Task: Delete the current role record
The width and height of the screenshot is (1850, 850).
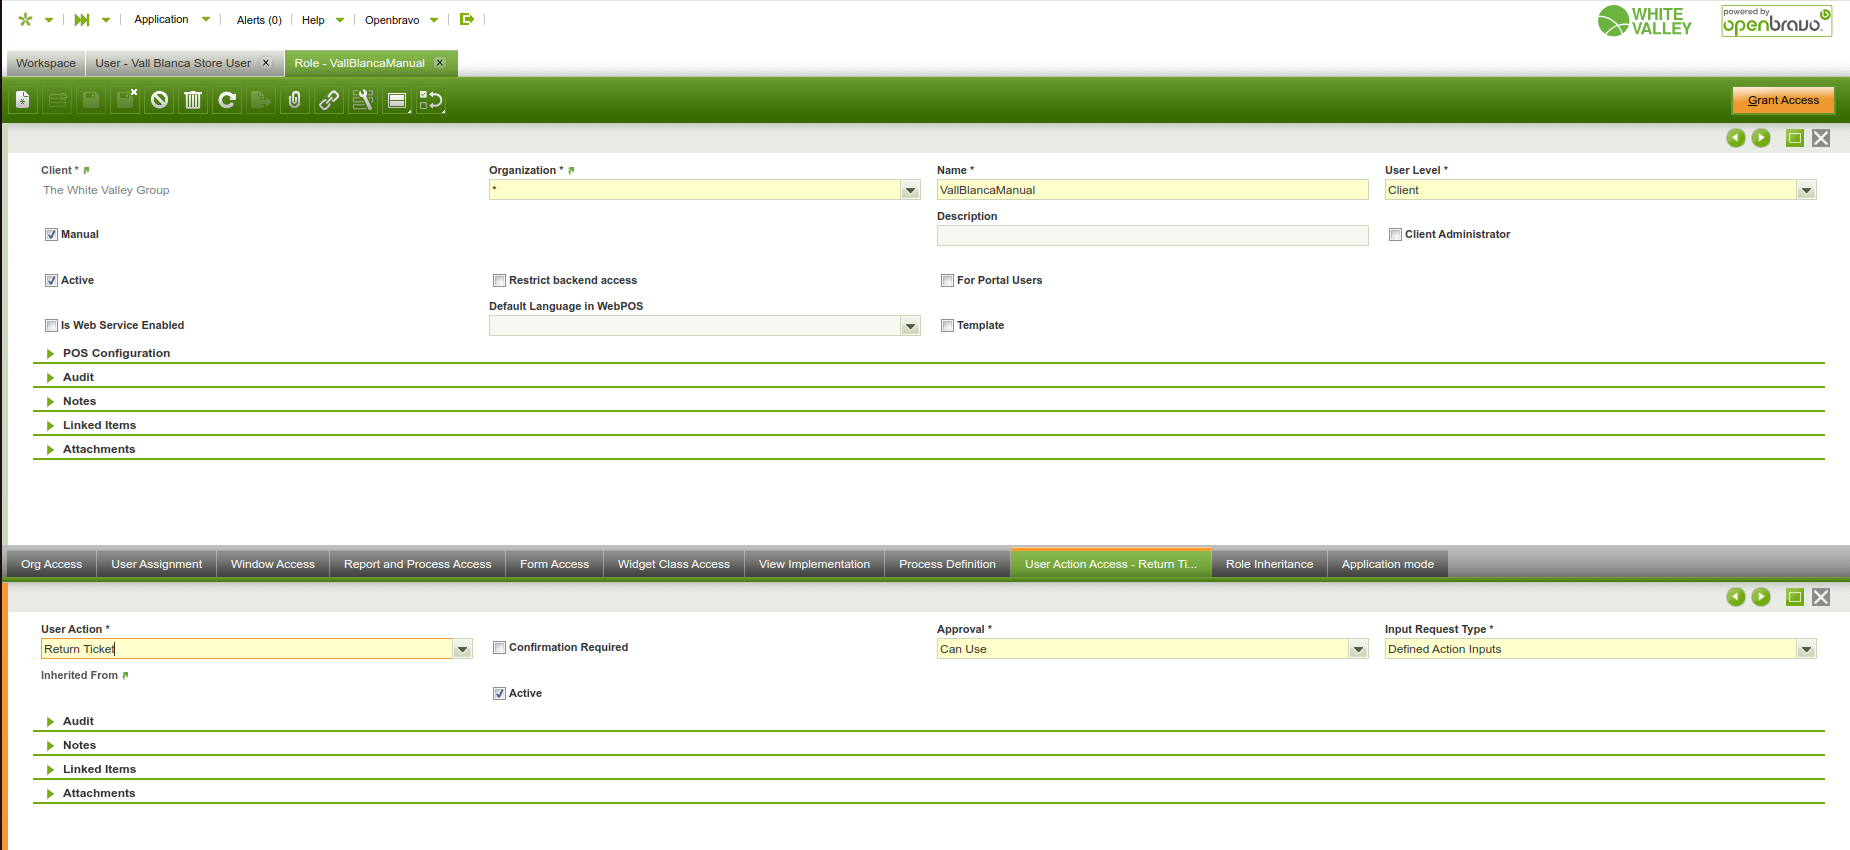Action: 193,100
